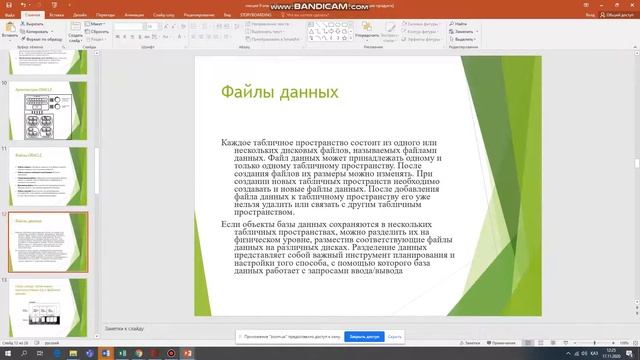Switch to Slide Sorter view icon

[x=541, y=343]
